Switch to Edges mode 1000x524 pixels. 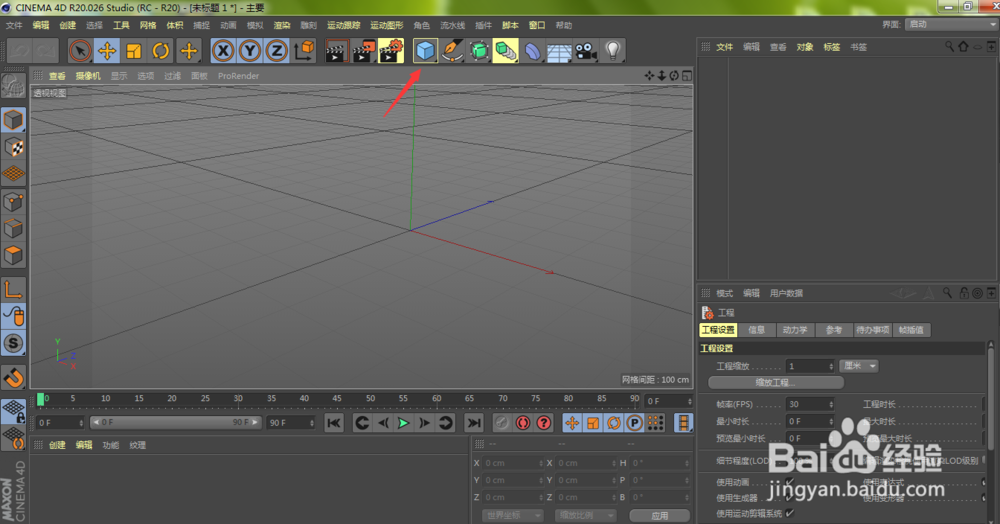[x=13, y=229]
